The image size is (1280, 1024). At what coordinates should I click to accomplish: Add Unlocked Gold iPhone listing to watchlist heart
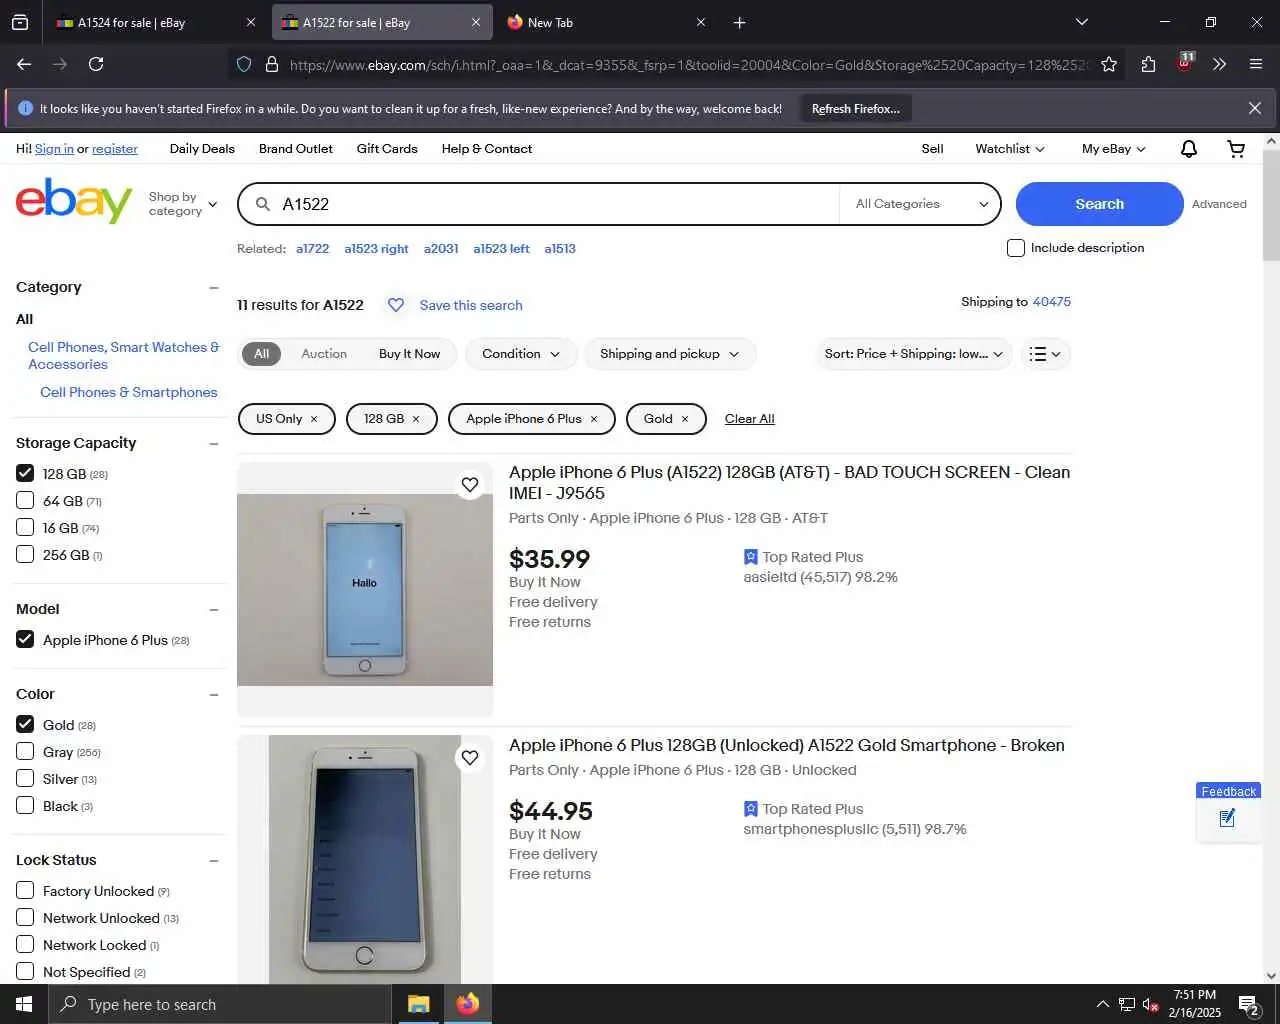(470, 758)
